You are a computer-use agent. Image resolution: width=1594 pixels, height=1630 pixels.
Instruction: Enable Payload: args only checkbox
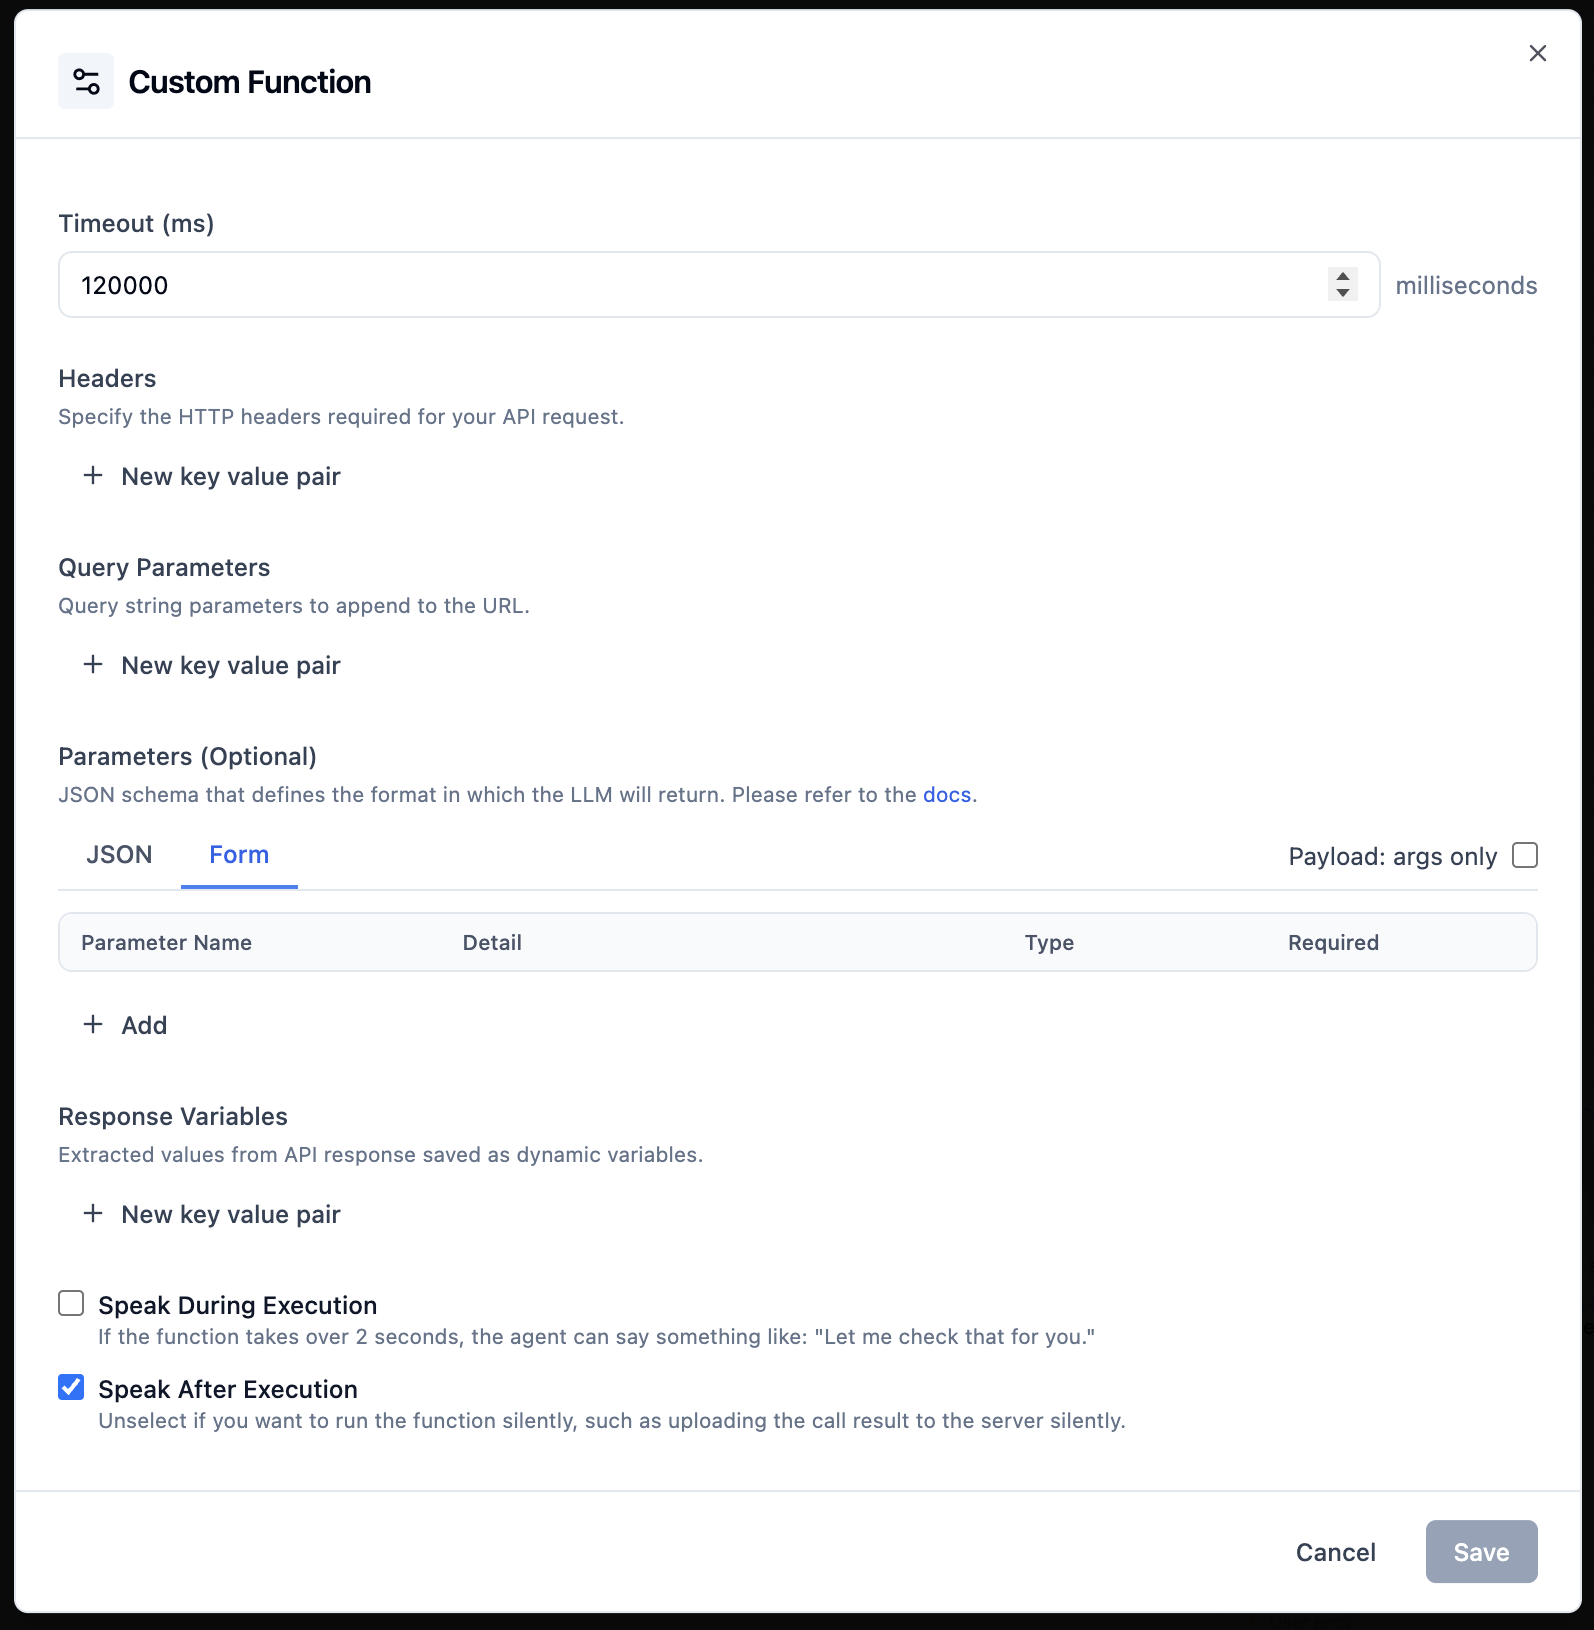click(1524, 856)
